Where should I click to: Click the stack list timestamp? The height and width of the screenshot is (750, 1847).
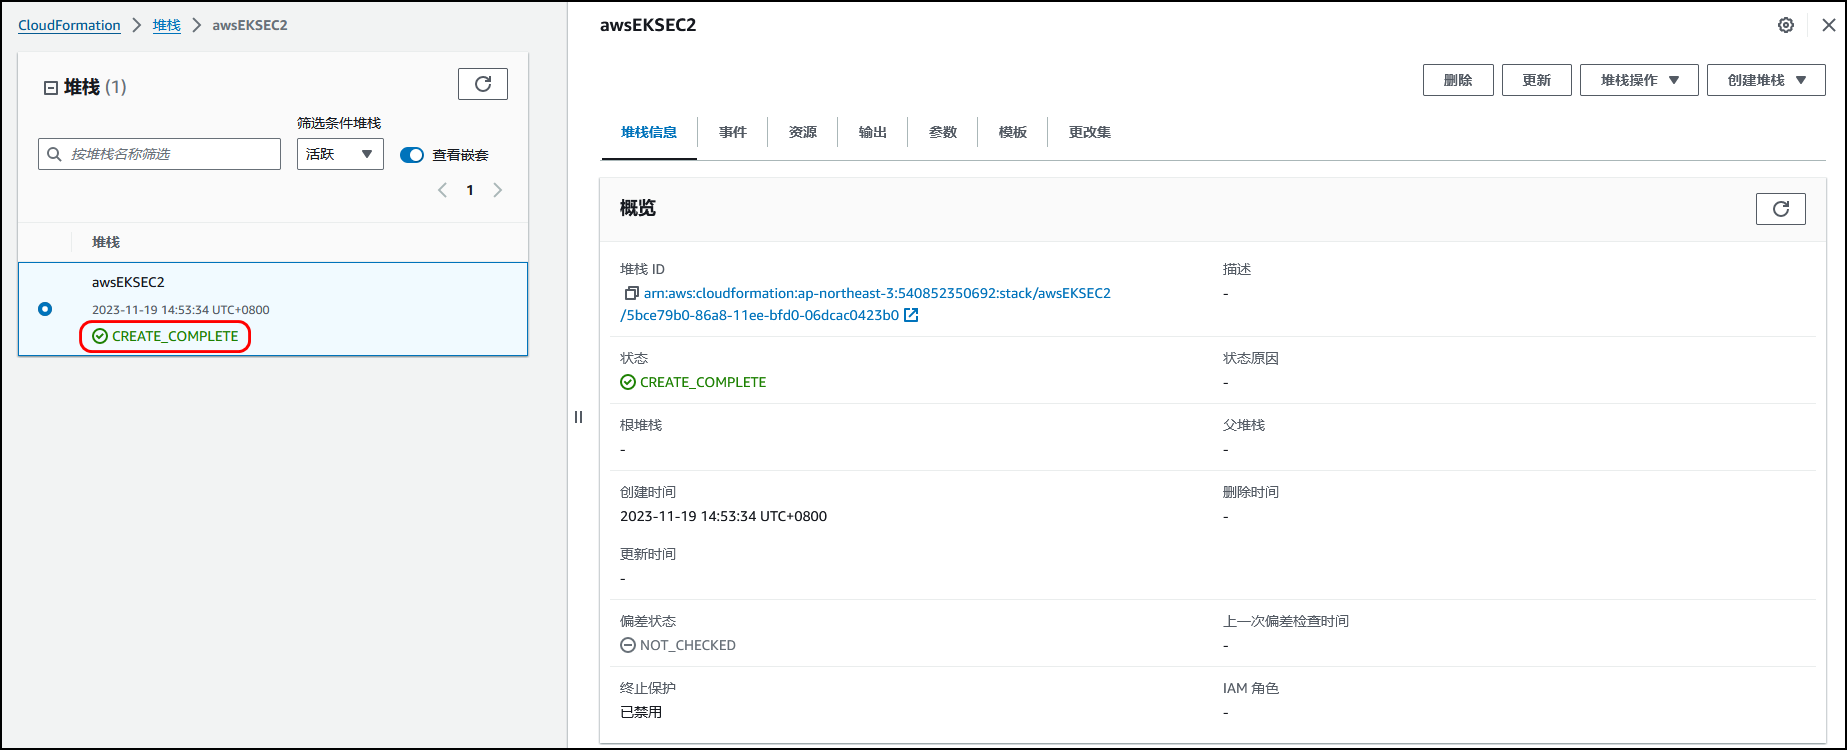181,310
